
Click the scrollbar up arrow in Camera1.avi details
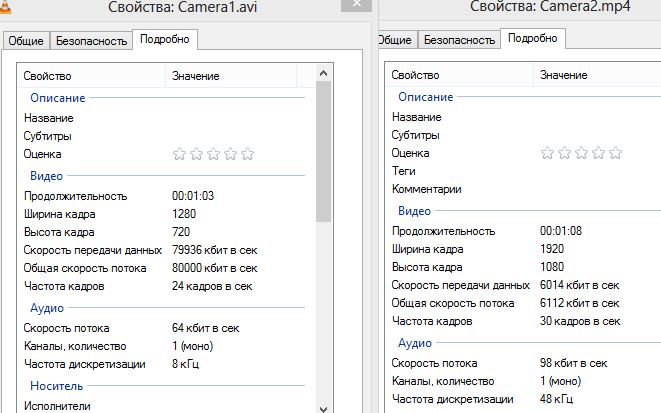[x=323, y=75]
